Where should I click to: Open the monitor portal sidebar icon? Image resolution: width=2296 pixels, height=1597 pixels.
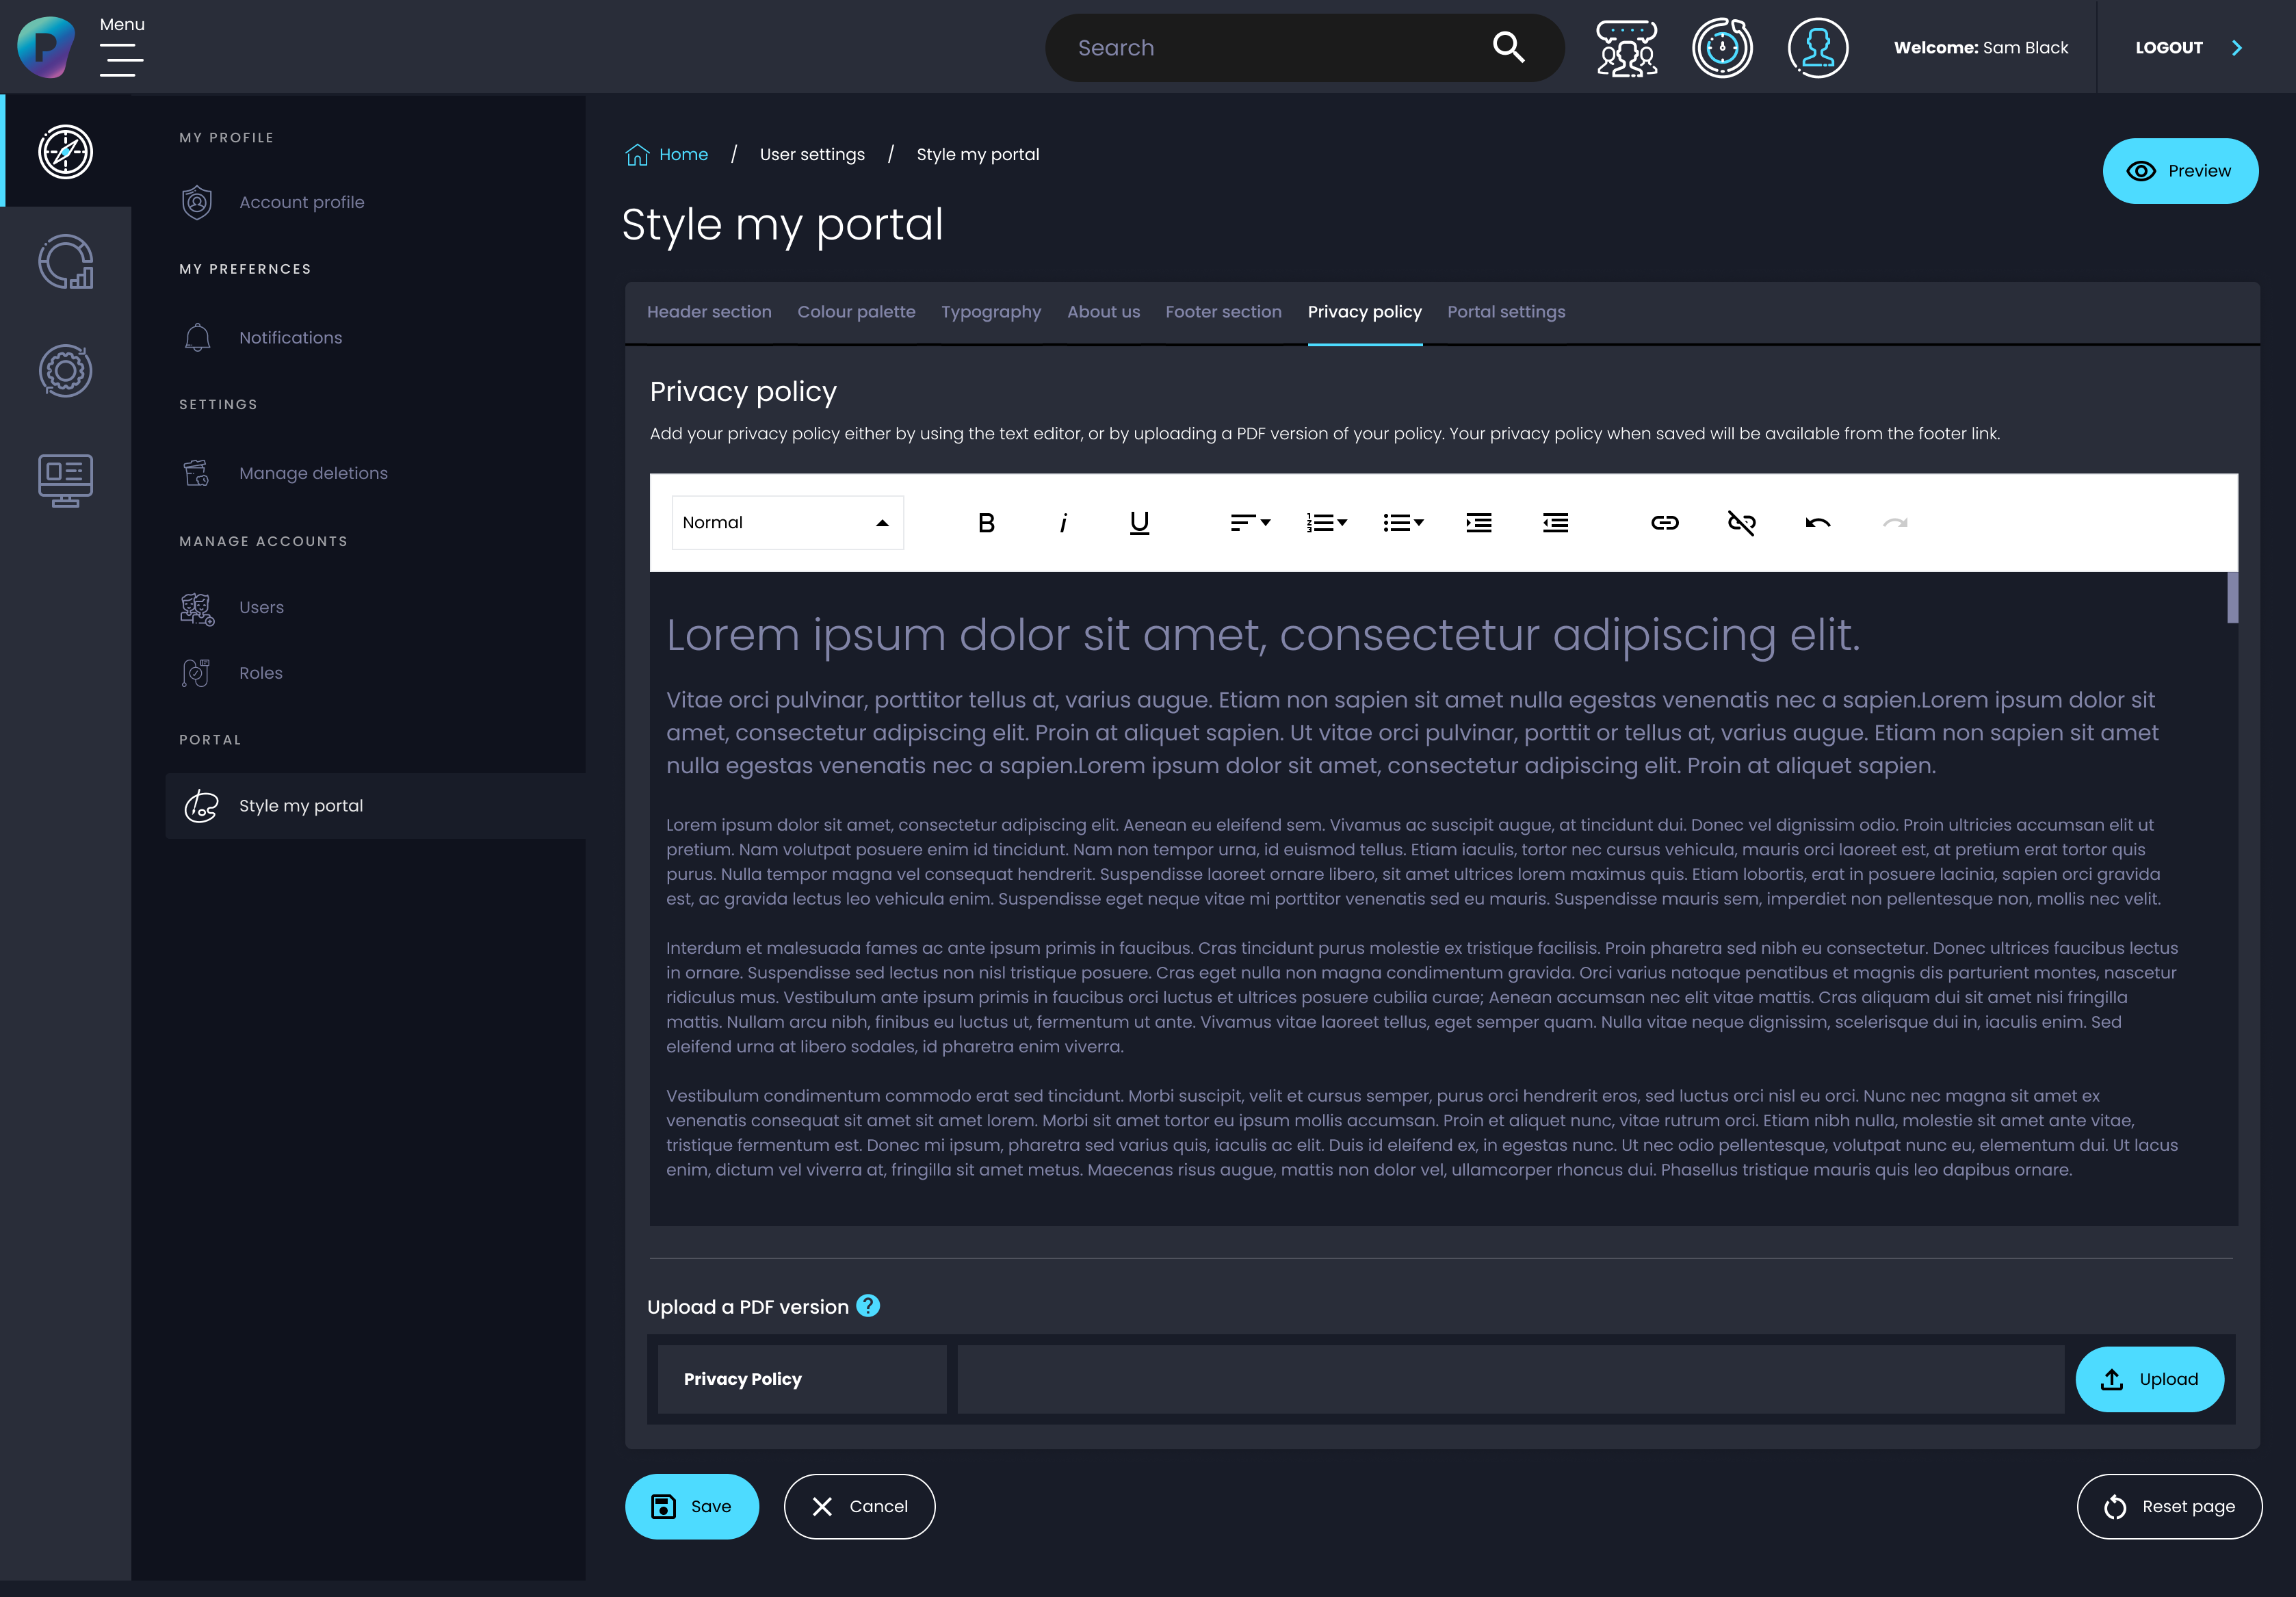(65, 480)
